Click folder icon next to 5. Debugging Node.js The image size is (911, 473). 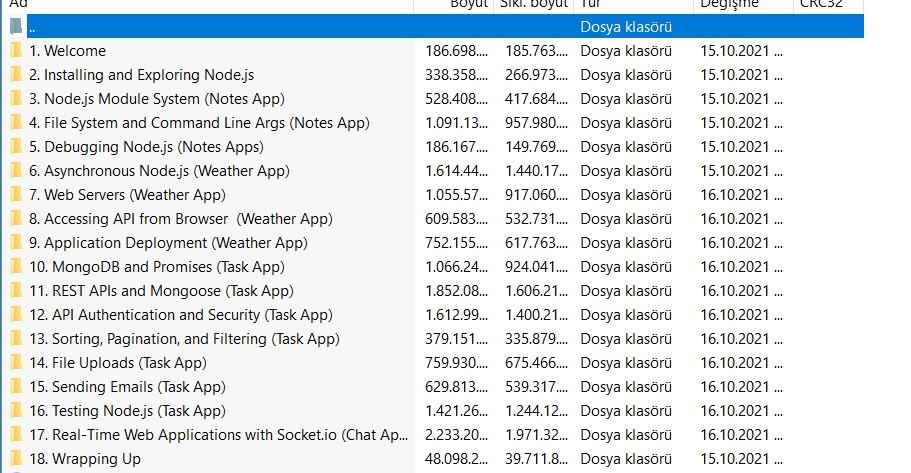15,147
